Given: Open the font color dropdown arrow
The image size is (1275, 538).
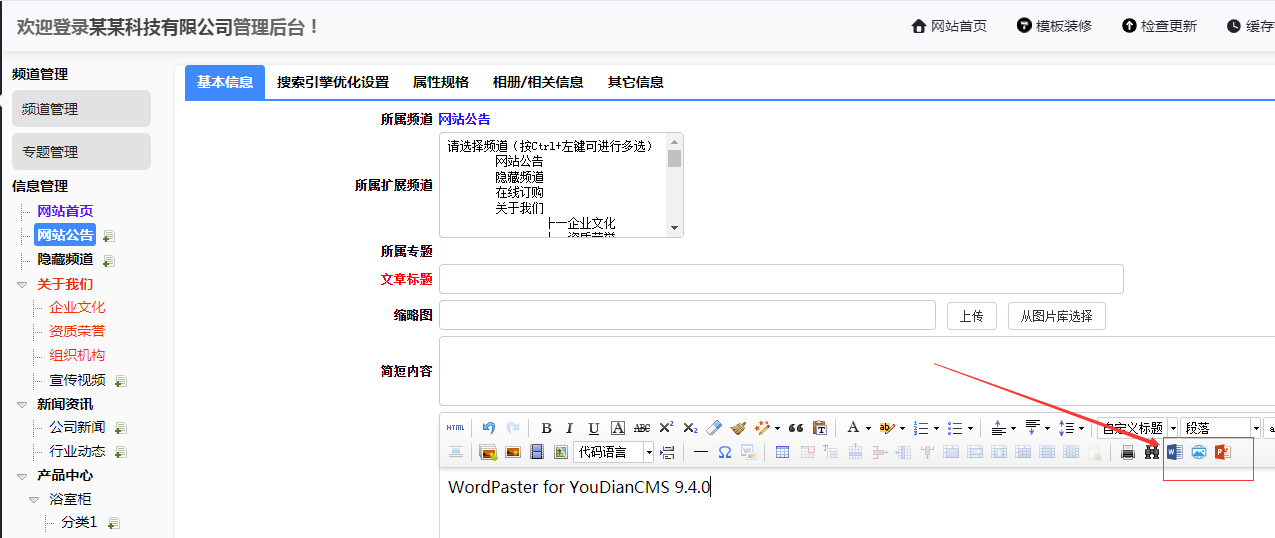Looking at the screenshot, I should coord(868,428).
